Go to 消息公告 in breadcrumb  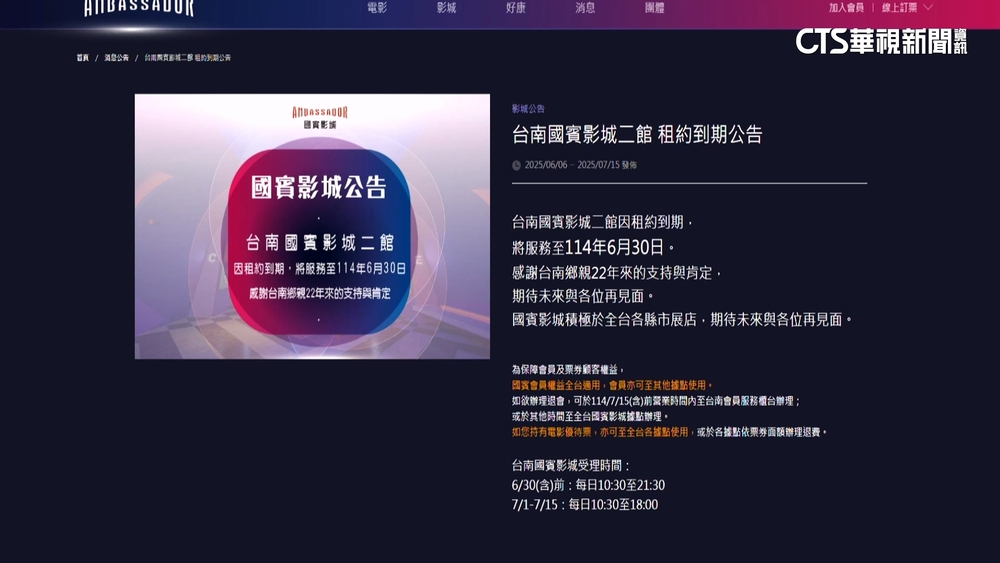[x=117, y=57]
